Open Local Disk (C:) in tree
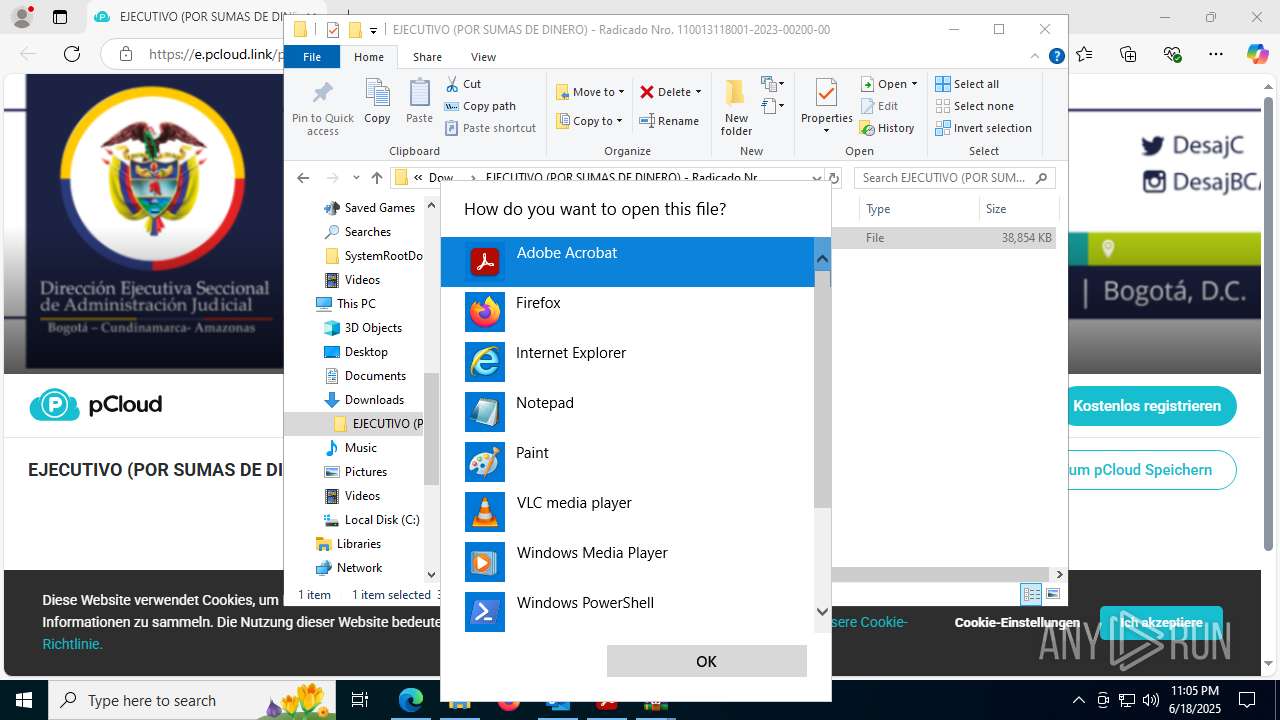 tap(372, 520)
